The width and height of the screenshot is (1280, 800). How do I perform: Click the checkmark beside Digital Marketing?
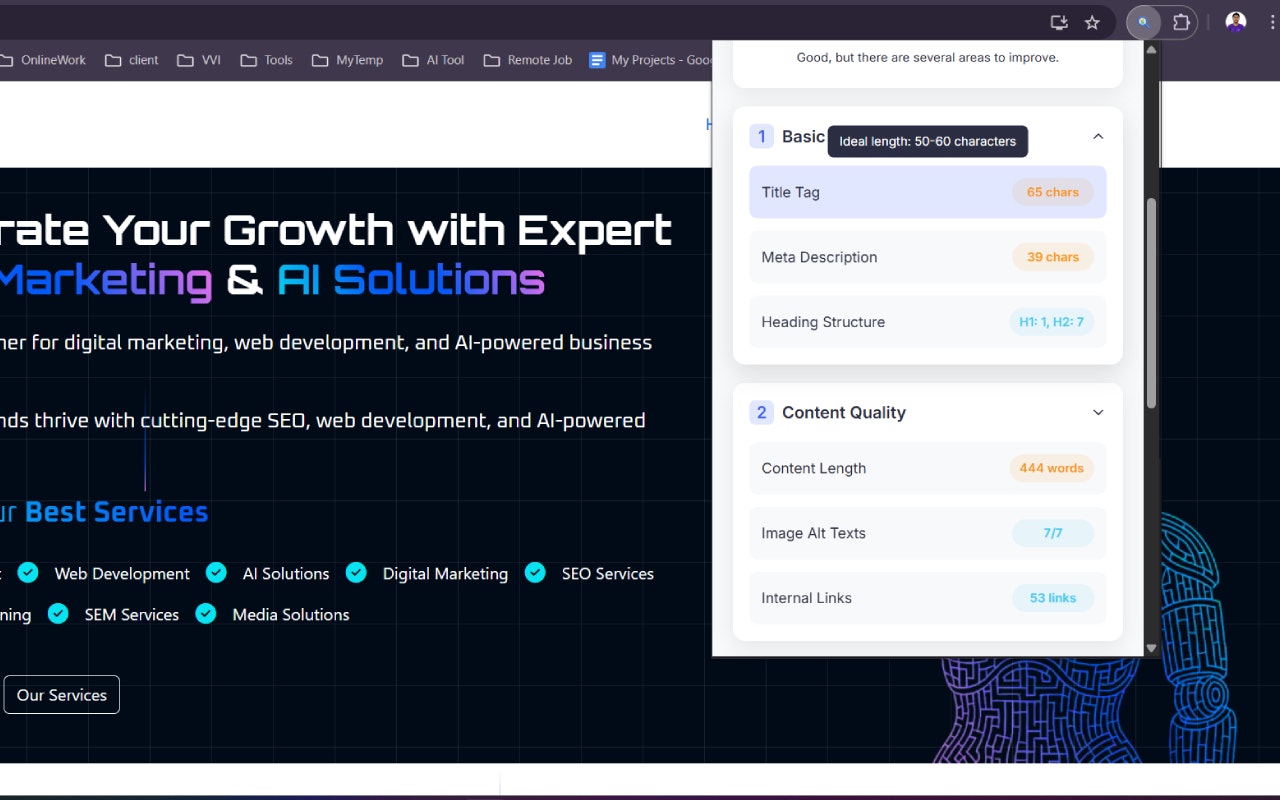click(x=356, y=572)
